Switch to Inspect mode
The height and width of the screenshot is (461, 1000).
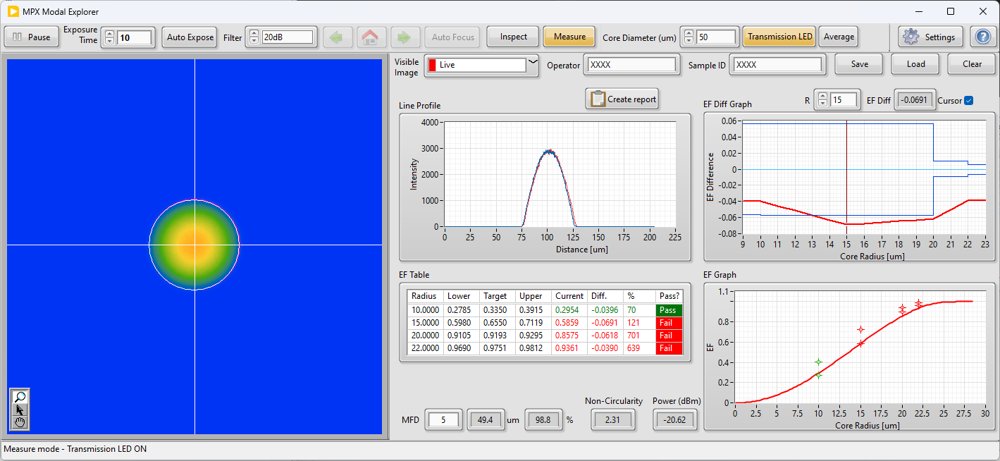tap(513, 37)
